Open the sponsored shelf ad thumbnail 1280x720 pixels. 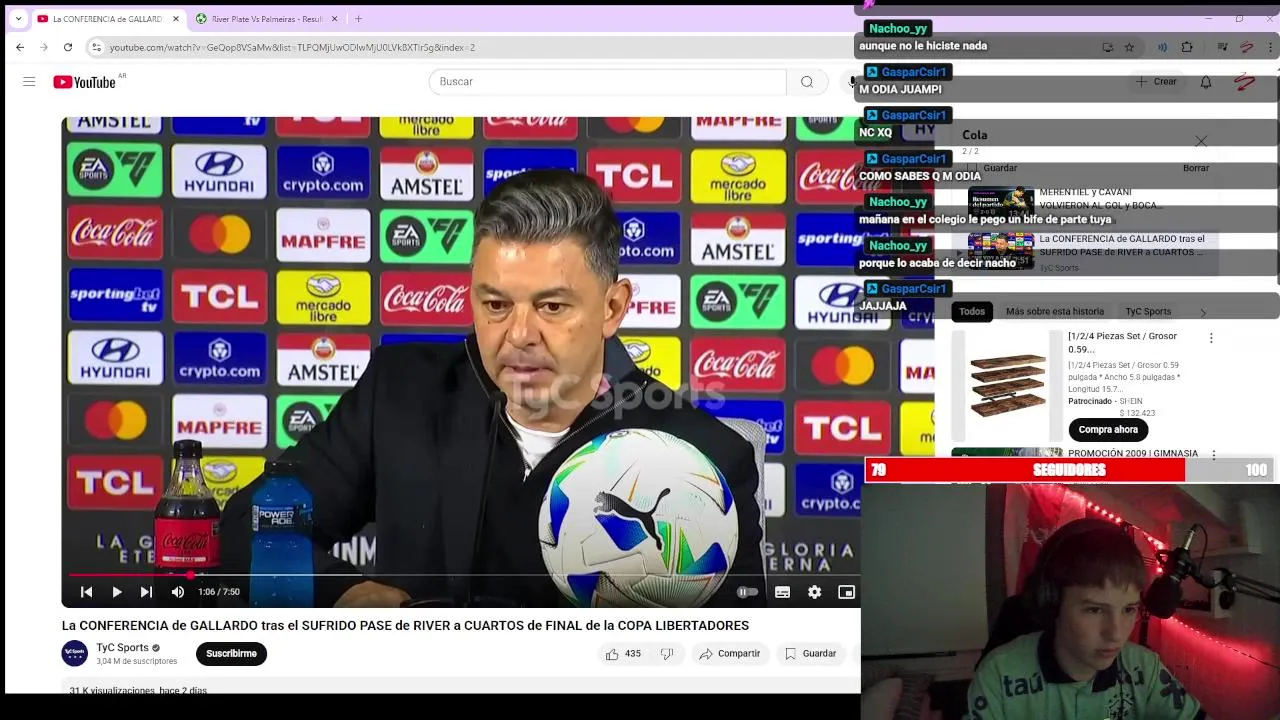pyautogui.click(x=1007, y=386)
